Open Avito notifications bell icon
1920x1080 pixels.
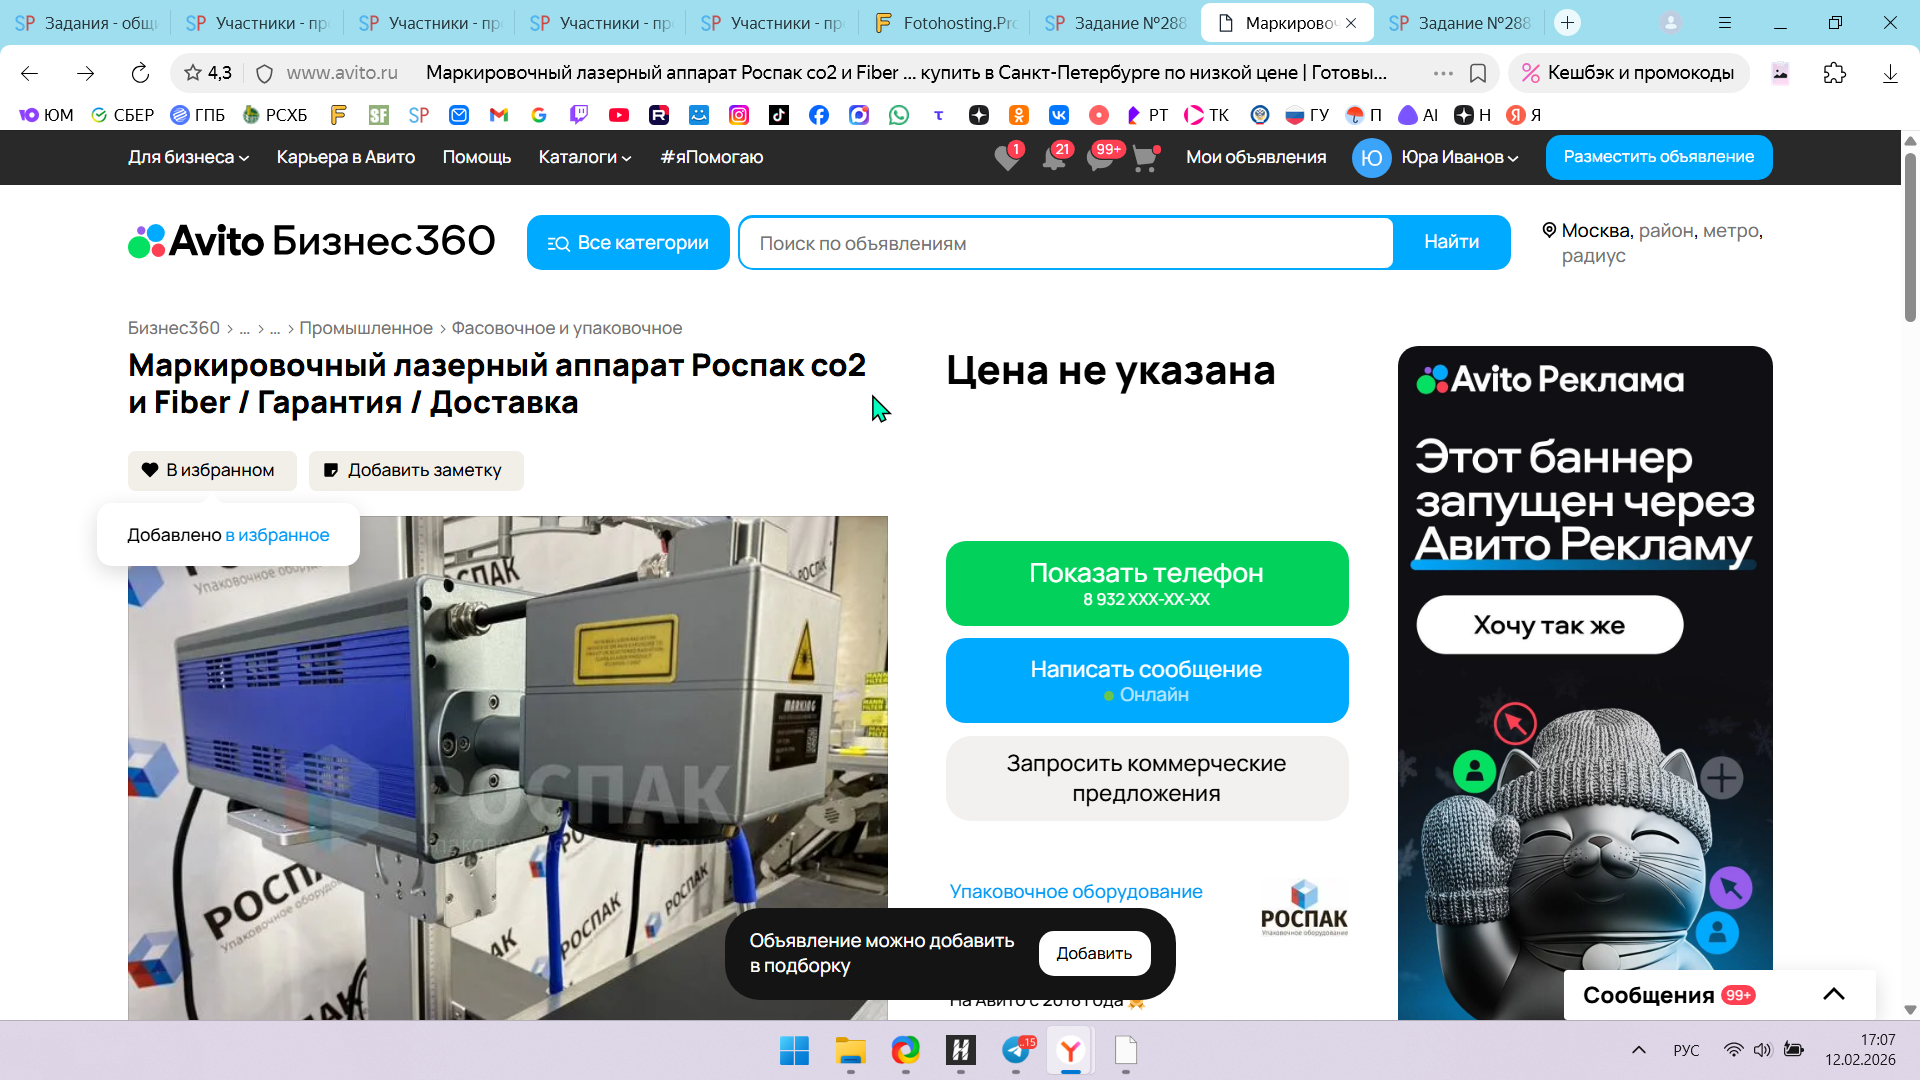(1053, 158)
